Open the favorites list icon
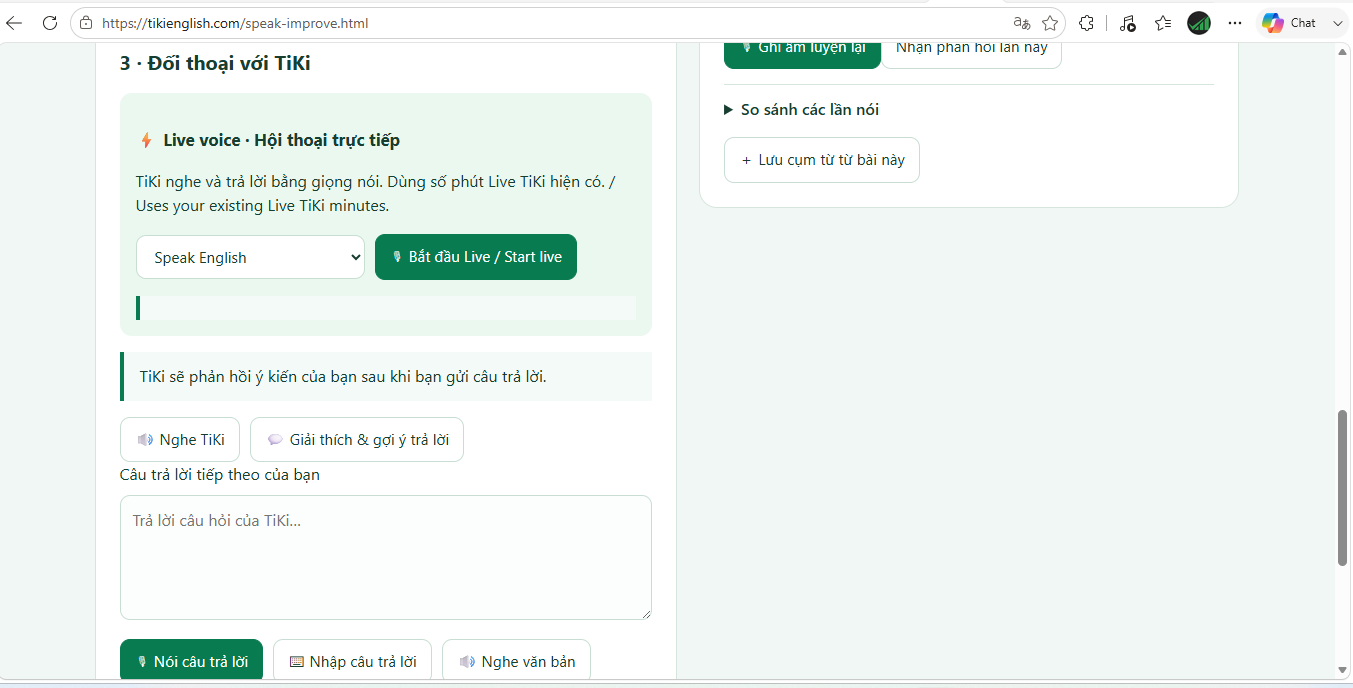The width and height of the screenshot is (1353, 688). (1163, 23)
